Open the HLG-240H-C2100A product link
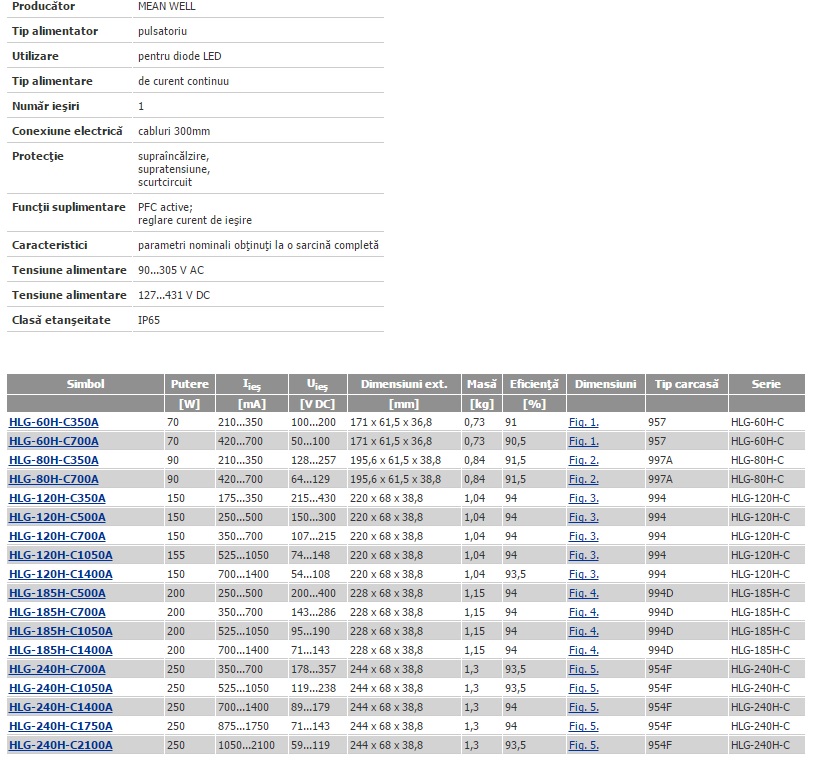Image resolution: width=814 pixels, height=760 pixels. point(61,745)
